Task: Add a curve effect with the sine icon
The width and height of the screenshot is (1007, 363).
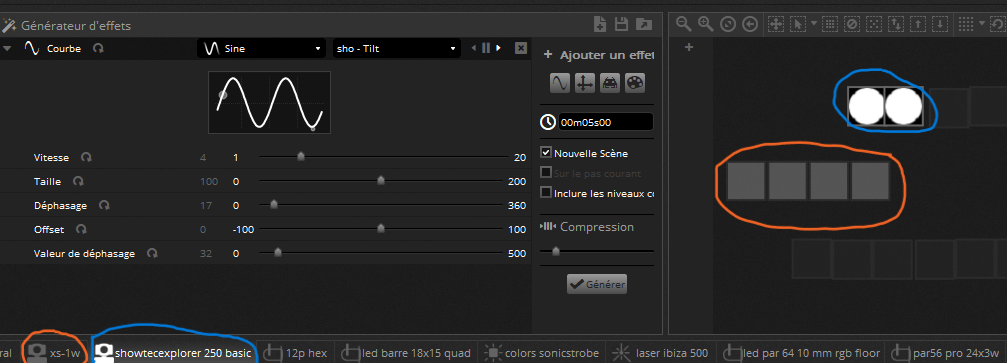Action: coord(559,84)
